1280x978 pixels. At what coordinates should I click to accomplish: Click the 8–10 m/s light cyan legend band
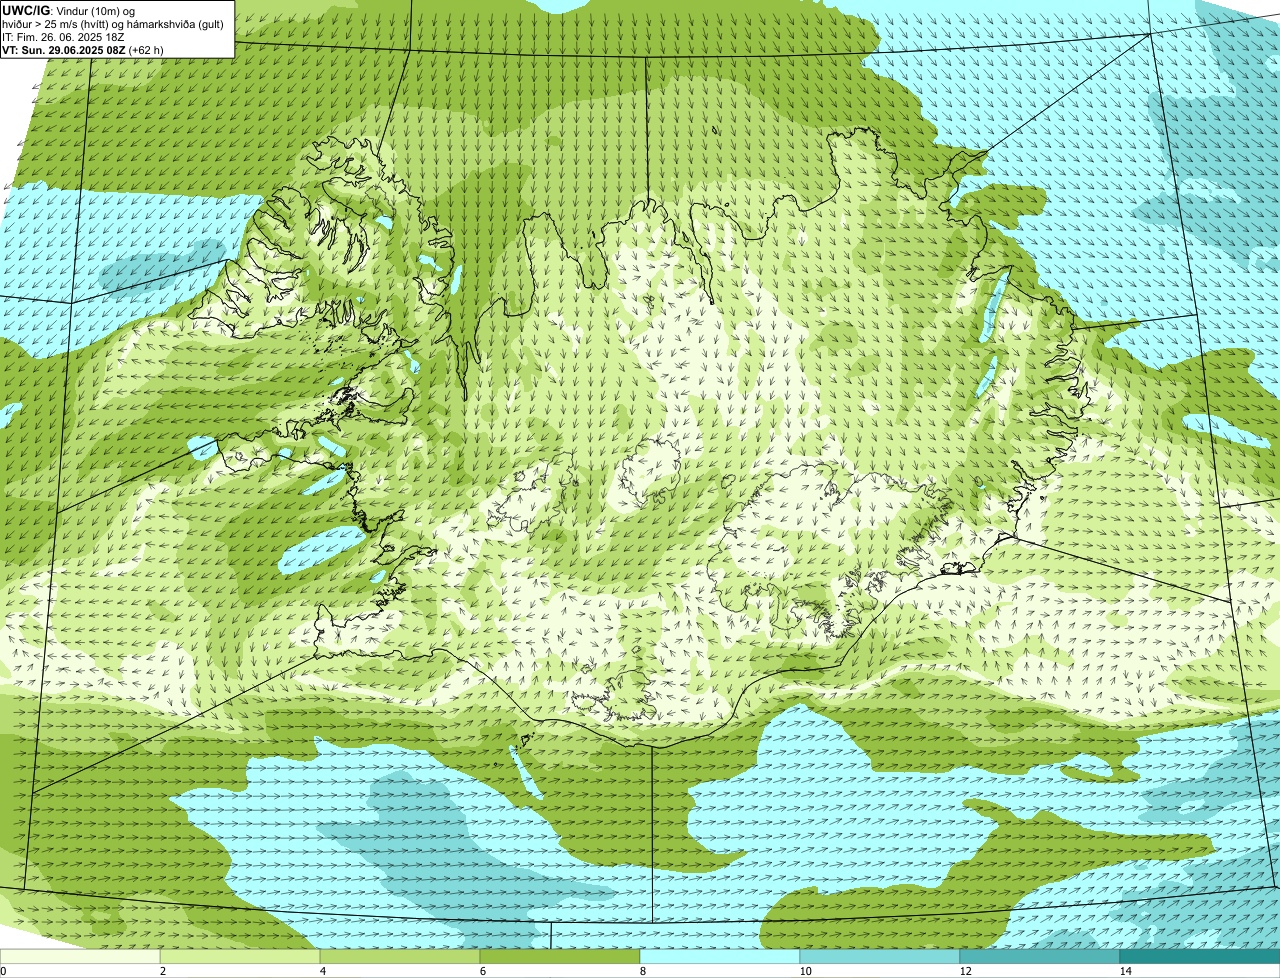tap(720, 957)
